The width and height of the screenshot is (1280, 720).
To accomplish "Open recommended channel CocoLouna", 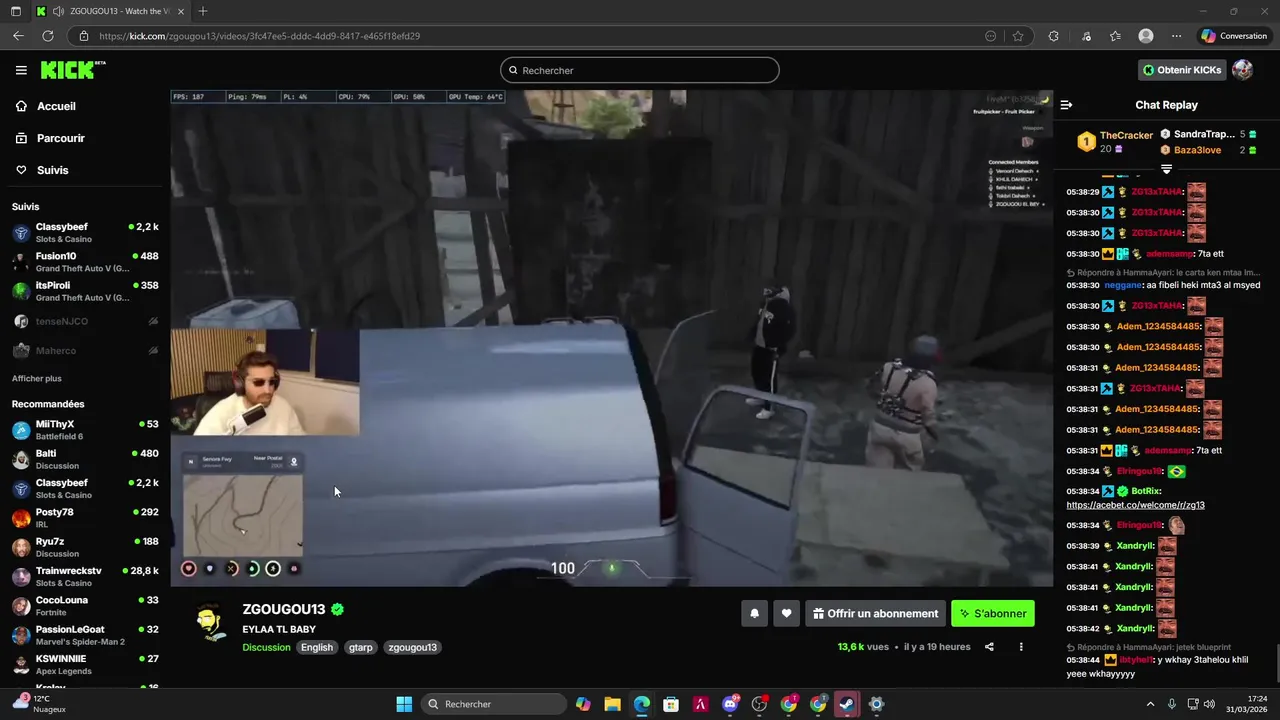I will (x=84, y=606).
